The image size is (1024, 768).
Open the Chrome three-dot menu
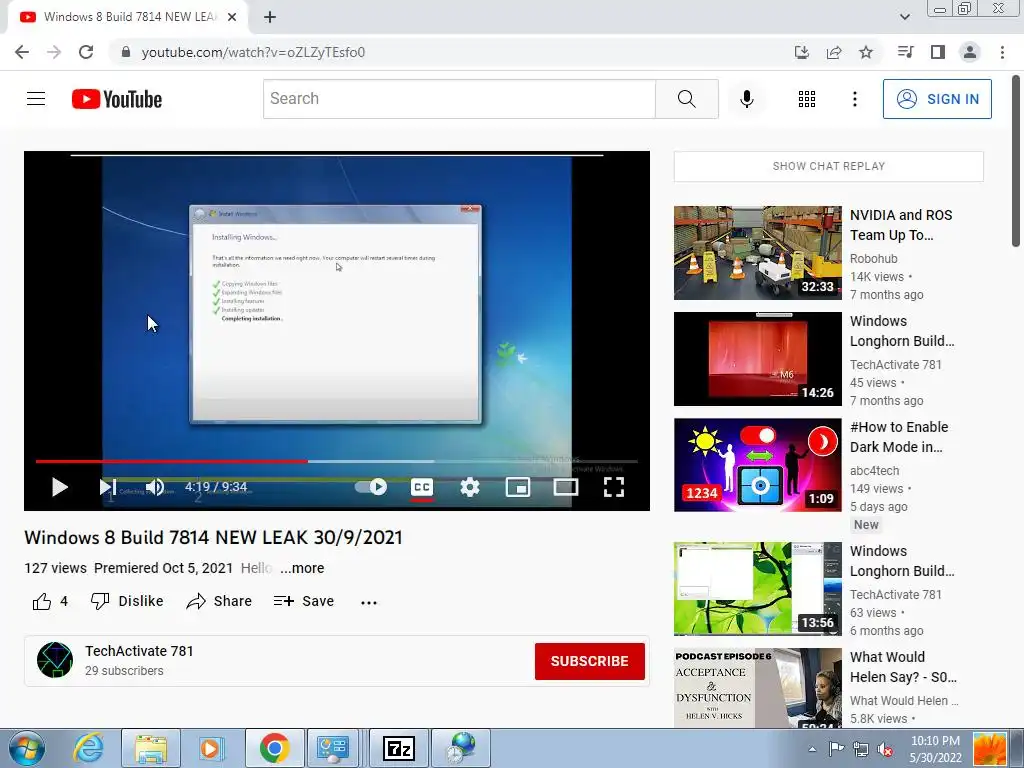point(1002,52)
